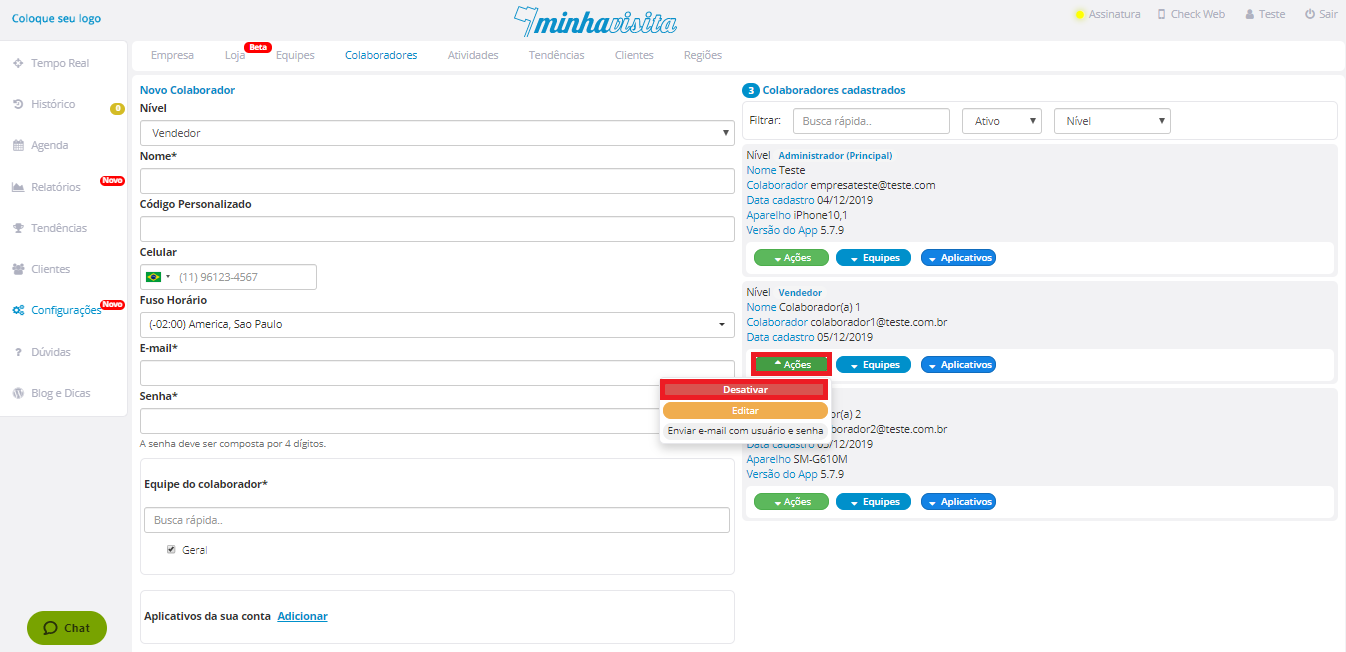Expand the Nível Vendedor dropdown
This screenshot has height=652, width=1346.
click(x=437, y=133)
